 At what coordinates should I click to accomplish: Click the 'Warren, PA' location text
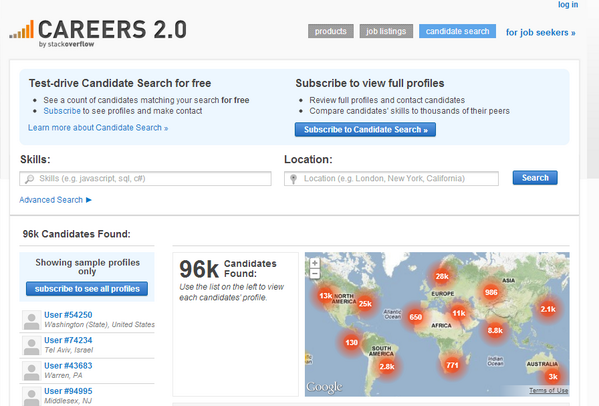63,375
